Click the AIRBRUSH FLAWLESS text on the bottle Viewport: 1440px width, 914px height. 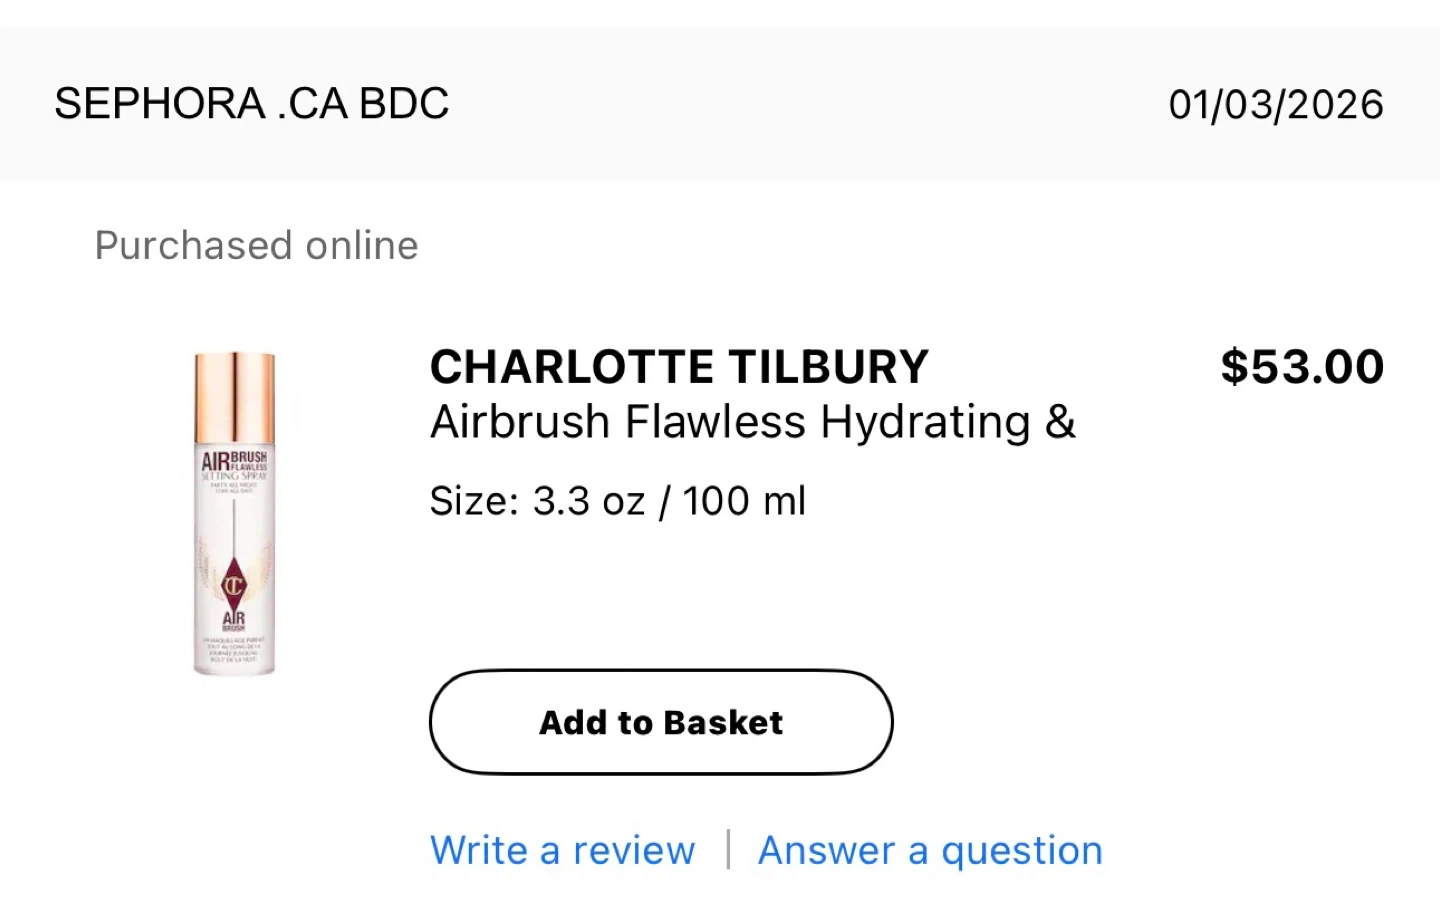(234, 461)
